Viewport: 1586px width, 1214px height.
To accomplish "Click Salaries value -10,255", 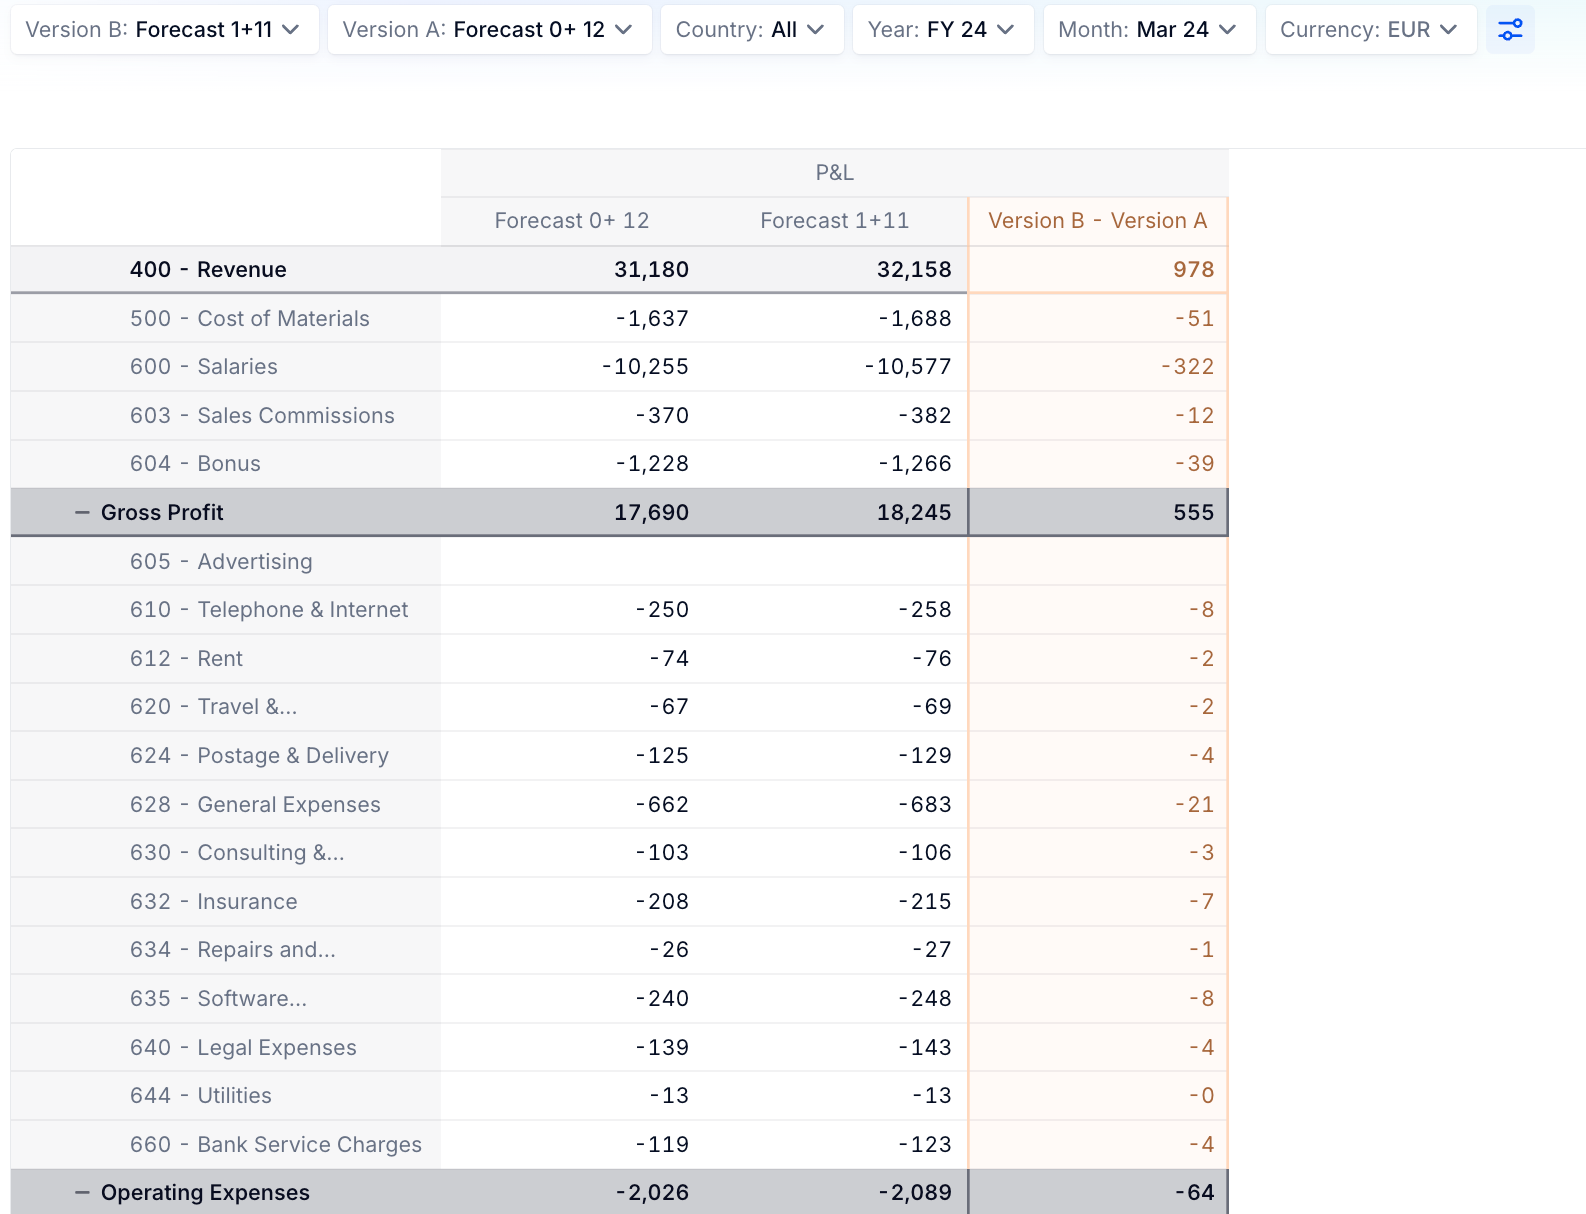I will [x=645, y=367].
